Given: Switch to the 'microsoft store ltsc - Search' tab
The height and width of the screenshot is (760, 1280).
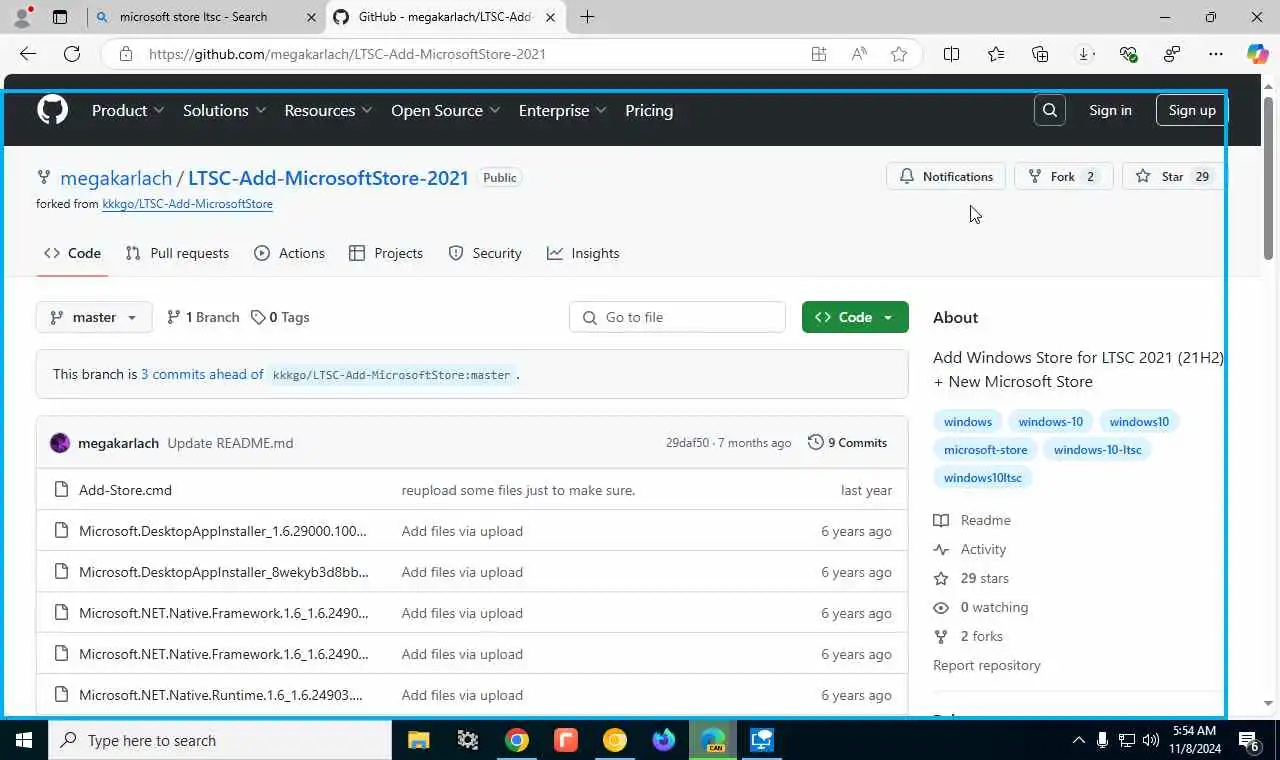Looking at the screenshot, I should 206,17.
